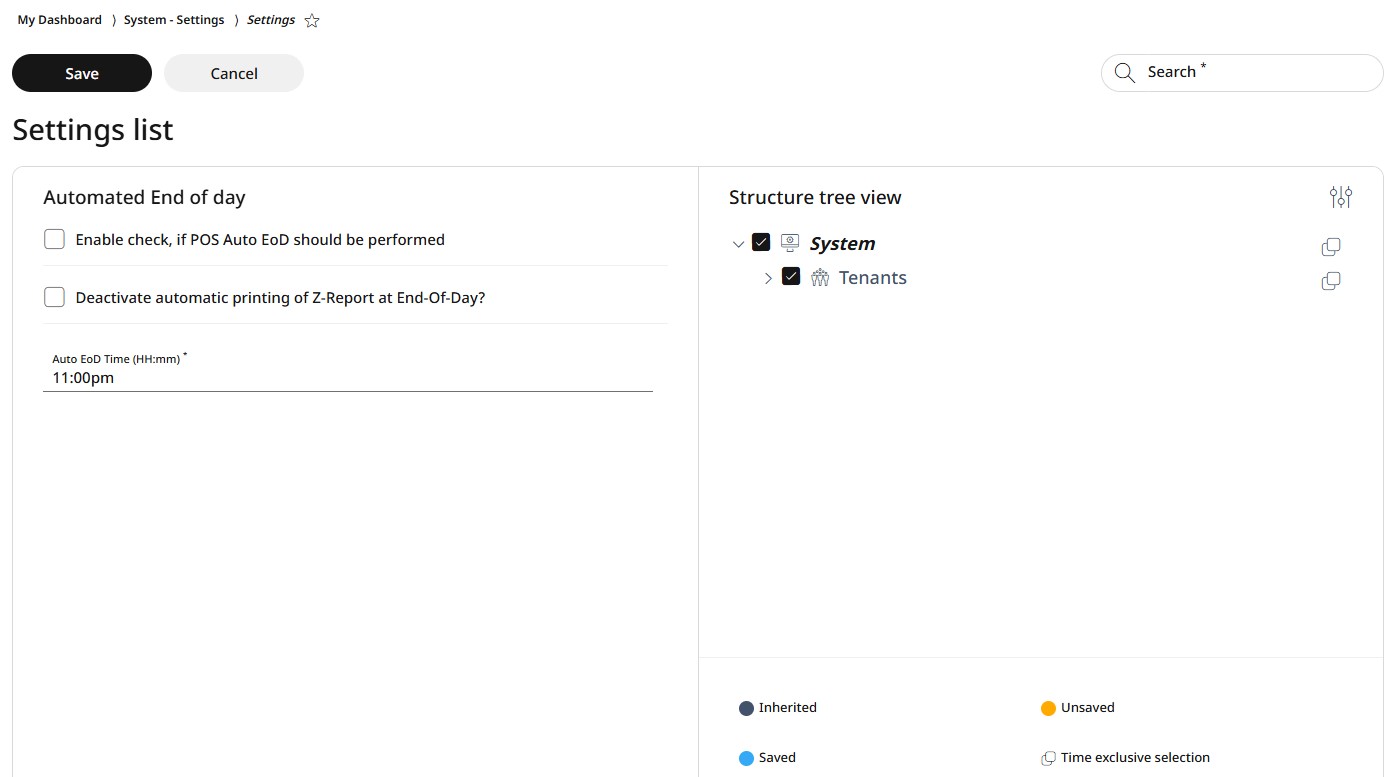Click the favorite star icon in breadcrumb
Screen dimensions: 1388x777
[x=312, y=20]
